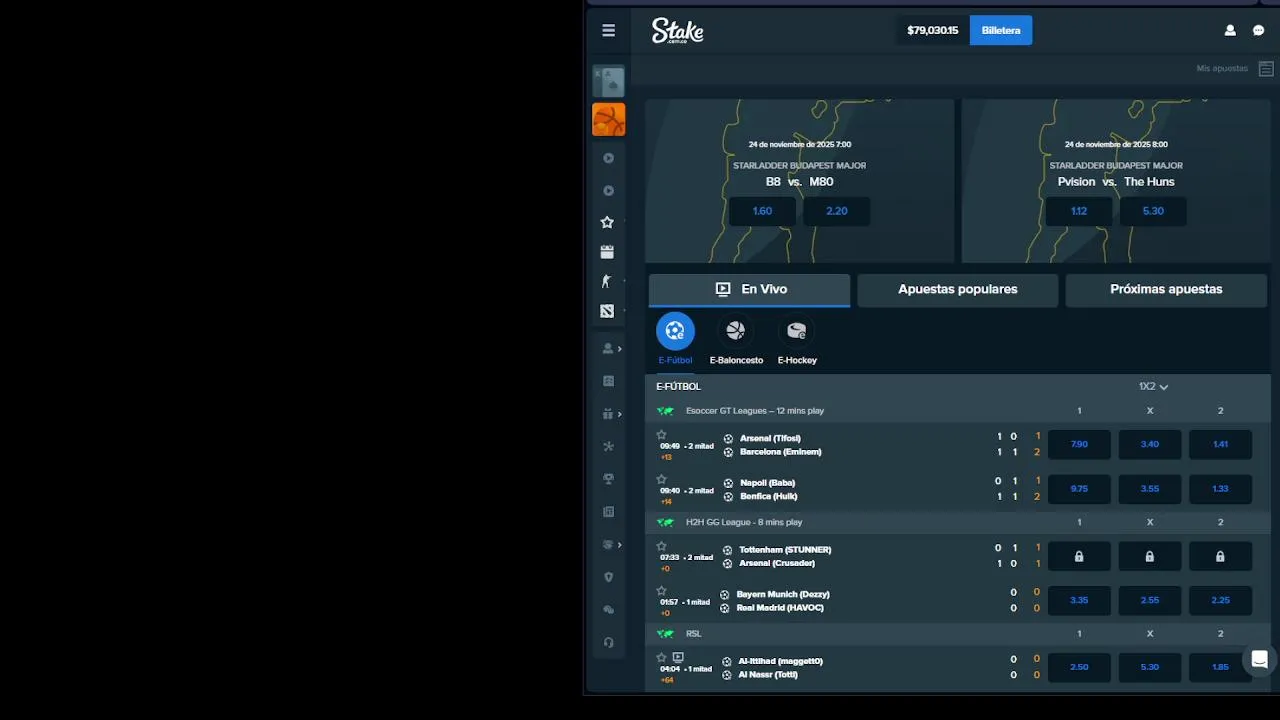The image size is (1280, 720).
Task: Open the Dota 2 icon in sidebar
Action: point(607,311)
